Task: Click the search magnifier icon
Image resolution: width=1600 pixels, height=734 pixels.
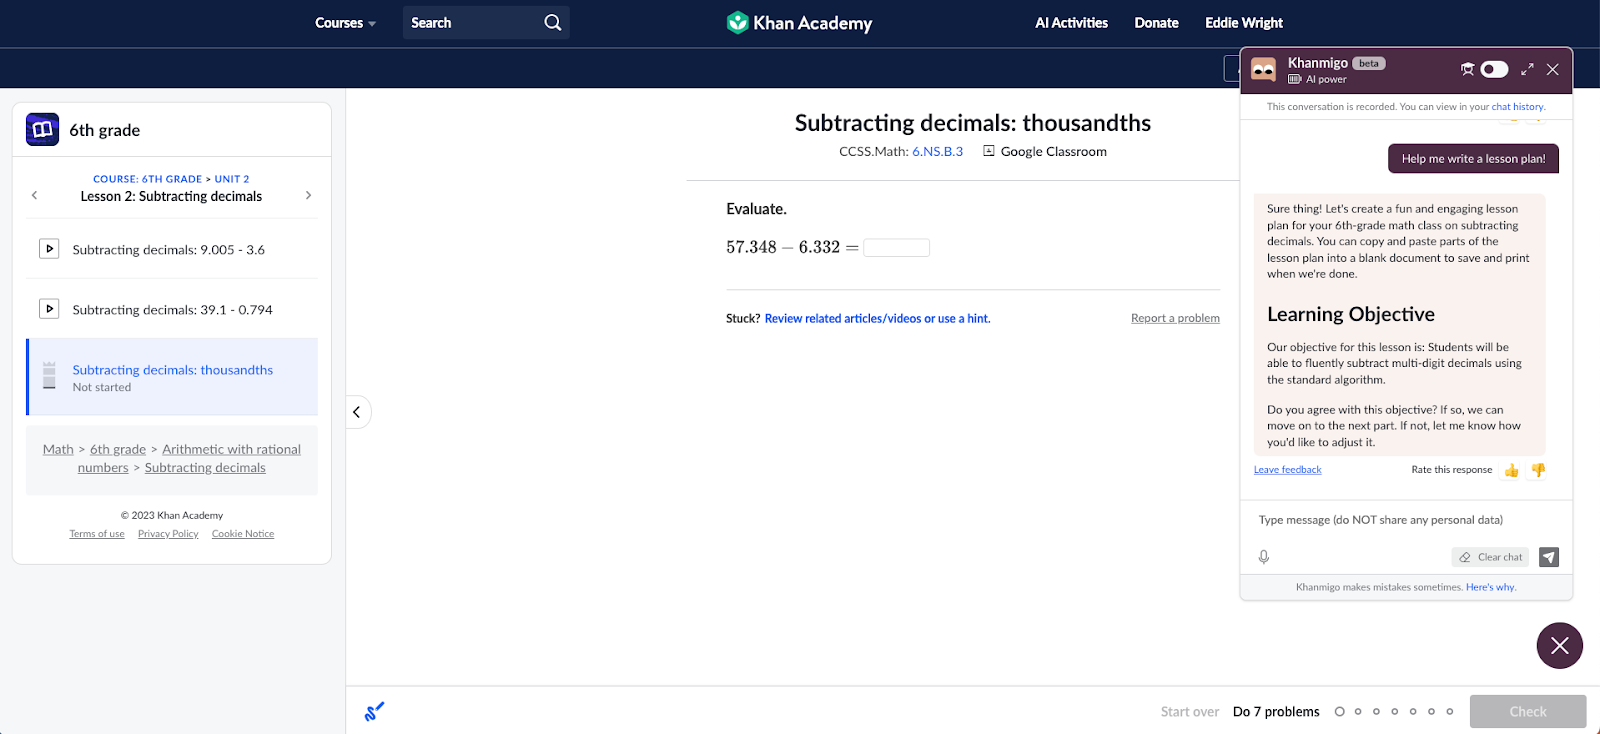Action: click(x=552, y=23)
